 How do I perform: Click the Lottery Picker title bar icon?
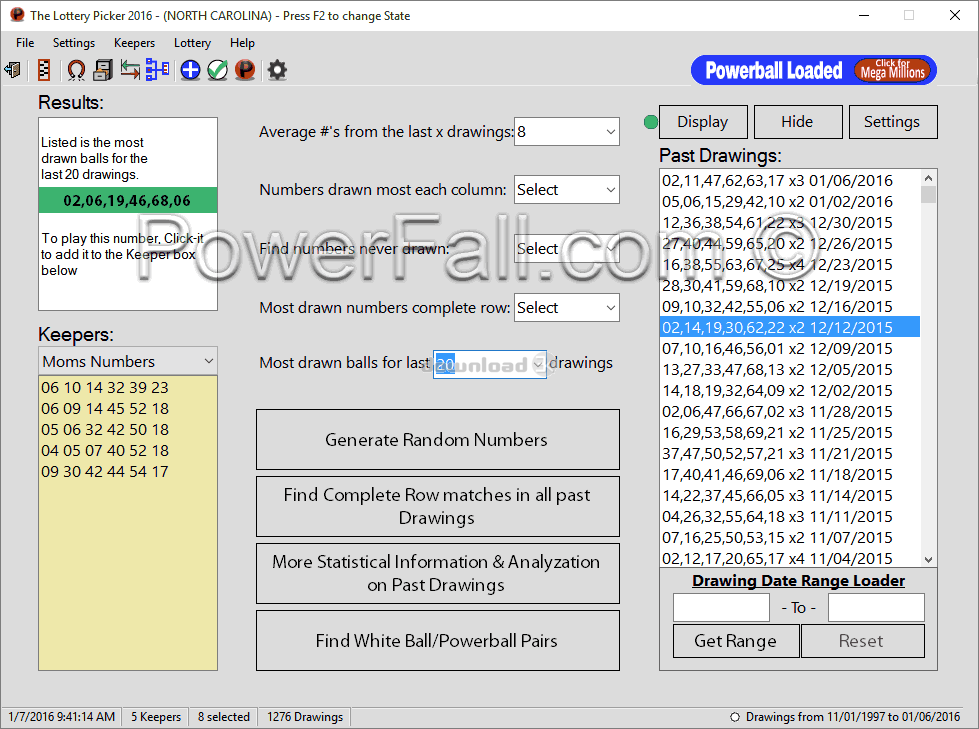[17, 15]
